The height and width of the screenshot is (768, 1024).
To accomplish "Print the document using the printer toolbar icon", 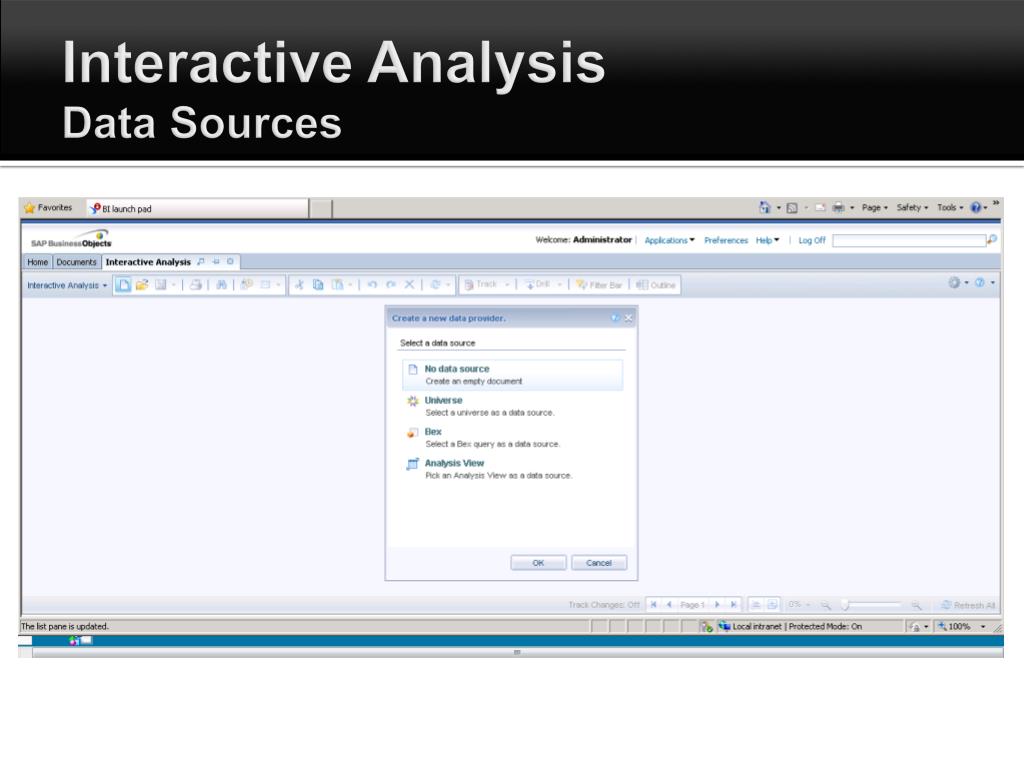I will pyautogui.click(x=195, y=285).
